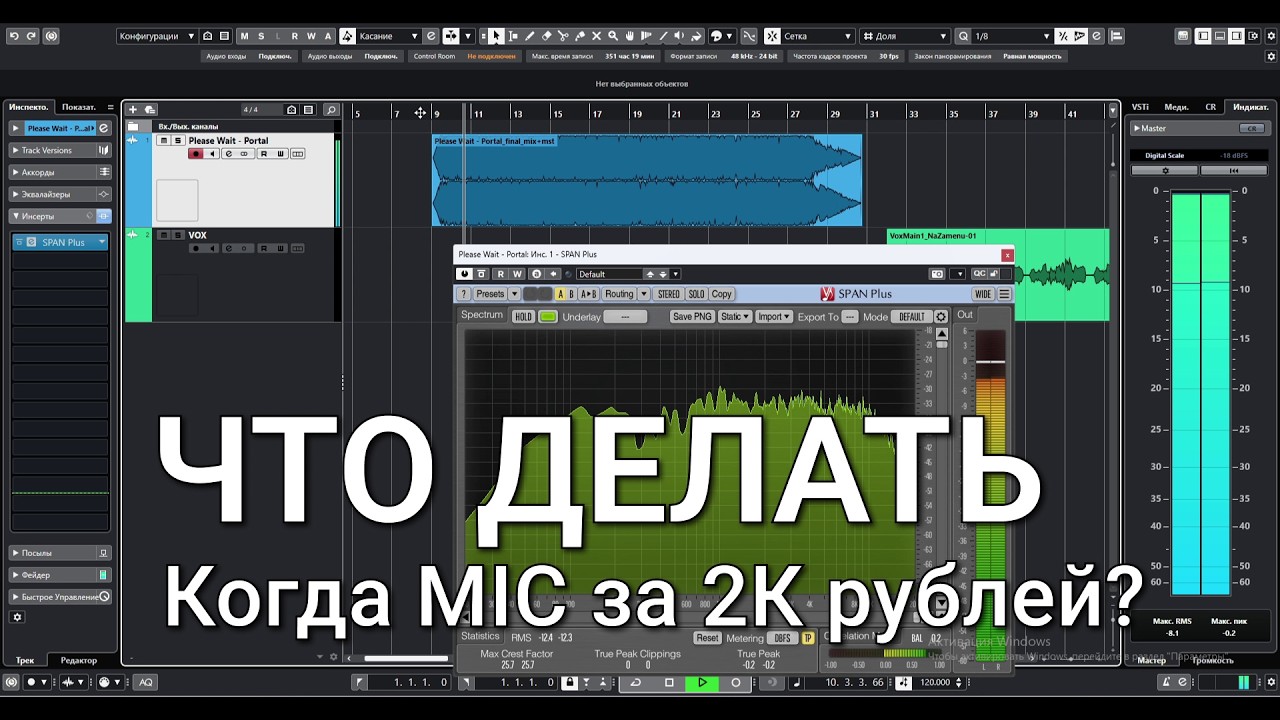
Task: Open the Import dropdown in SPAN Plus
Action: [x=774, y=317]
